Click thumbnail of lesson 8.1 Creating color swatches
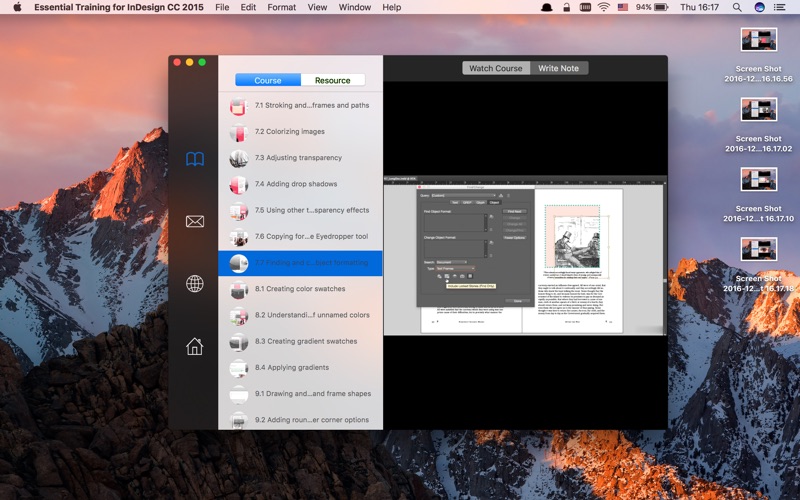The width and height of the screenshot is (800, 500). (x=239, y=289)
